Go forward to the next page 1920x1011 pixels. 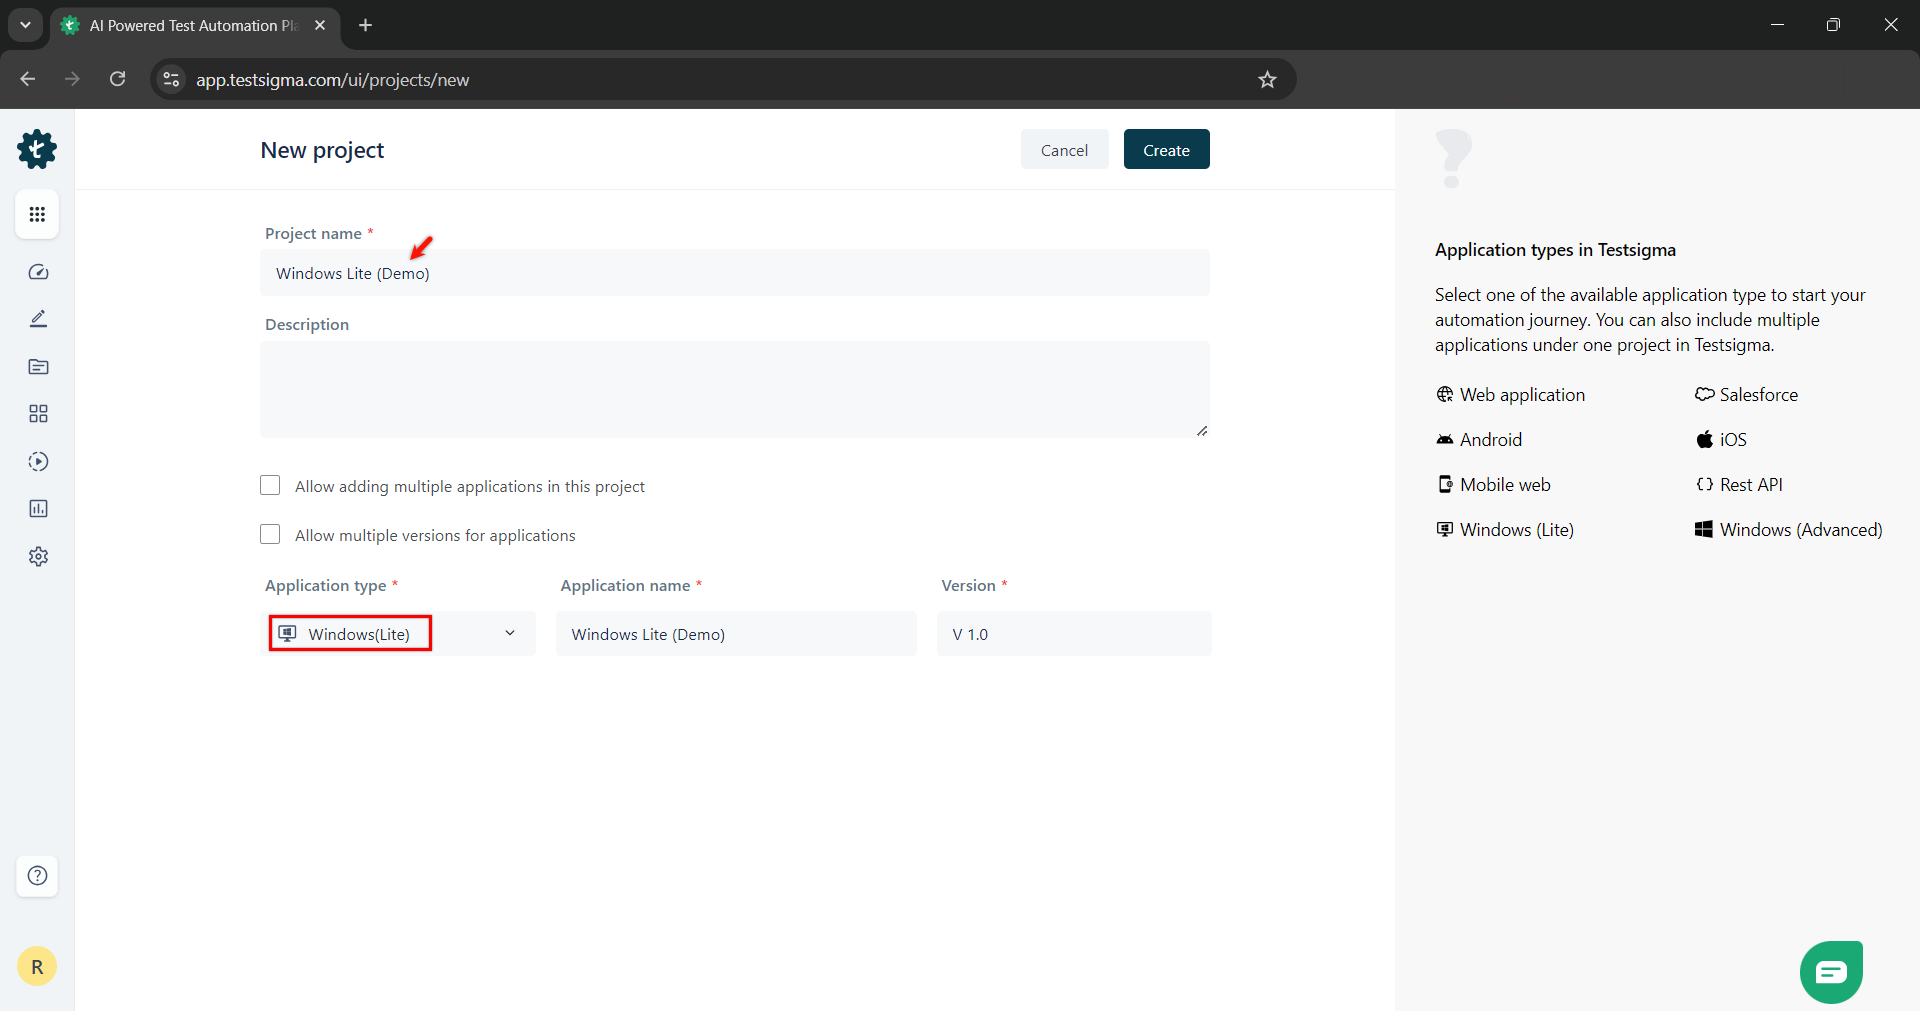click(x=72, y=80)
